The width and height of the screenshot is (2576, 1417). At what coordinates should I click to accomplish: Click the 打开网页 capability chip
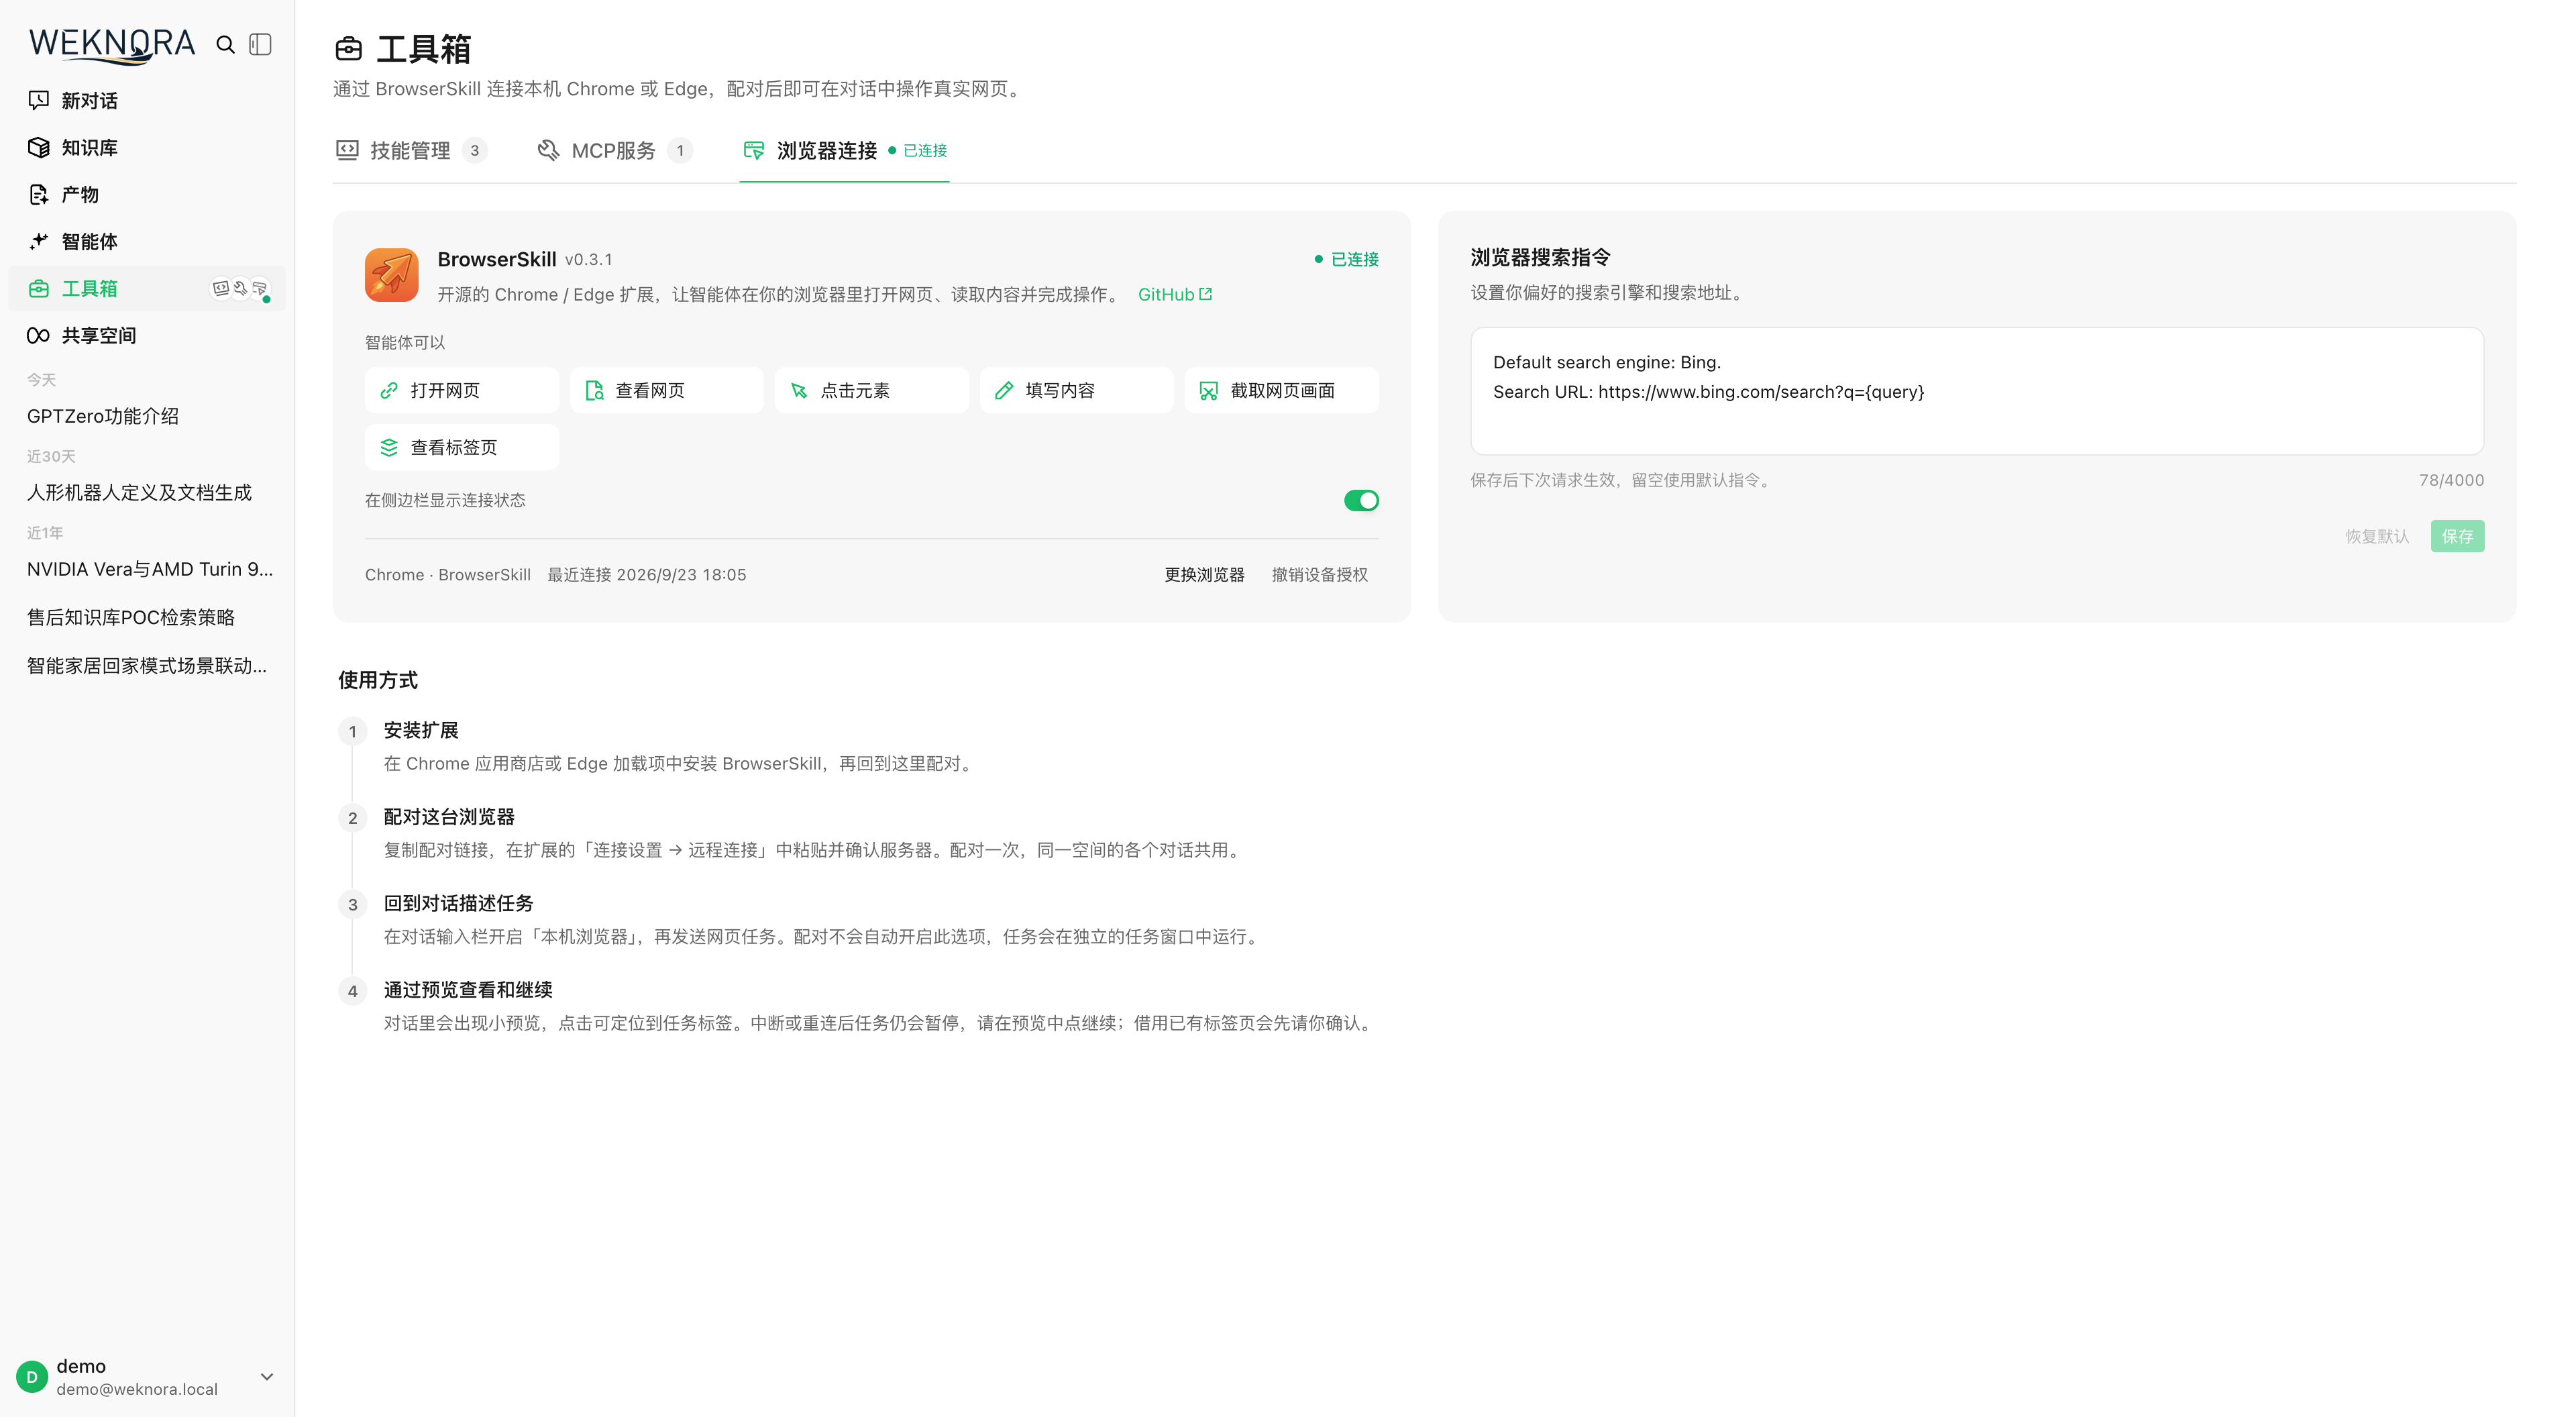tap(462, 390)
